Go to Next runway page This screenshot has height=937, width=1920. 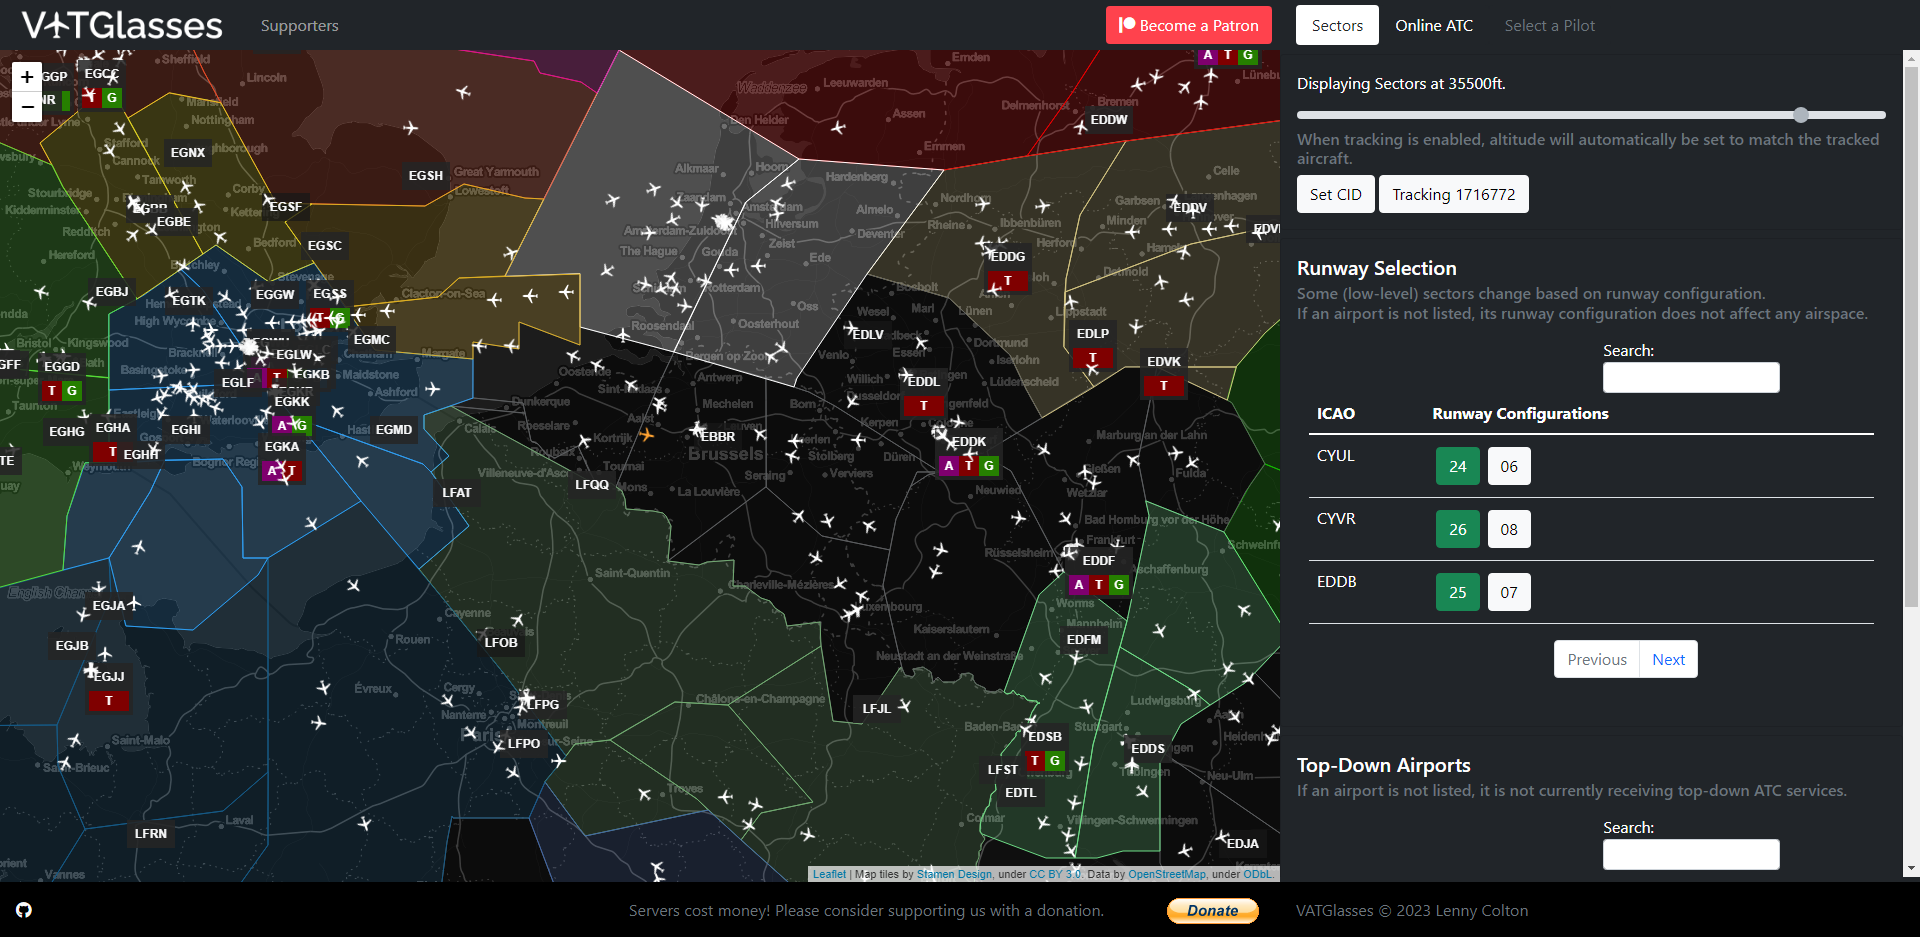tap(1668, 659)
